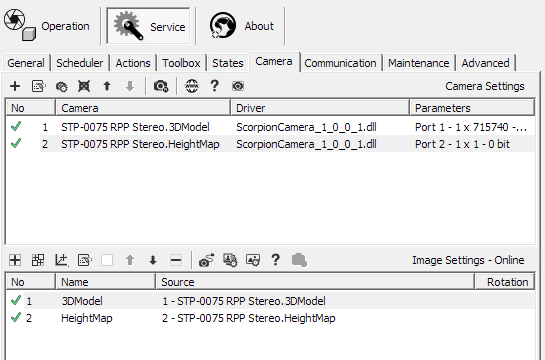Delete selected camera icon
Image resolution: width=545 pixels, height=360 pixels.
pos(84,86)
